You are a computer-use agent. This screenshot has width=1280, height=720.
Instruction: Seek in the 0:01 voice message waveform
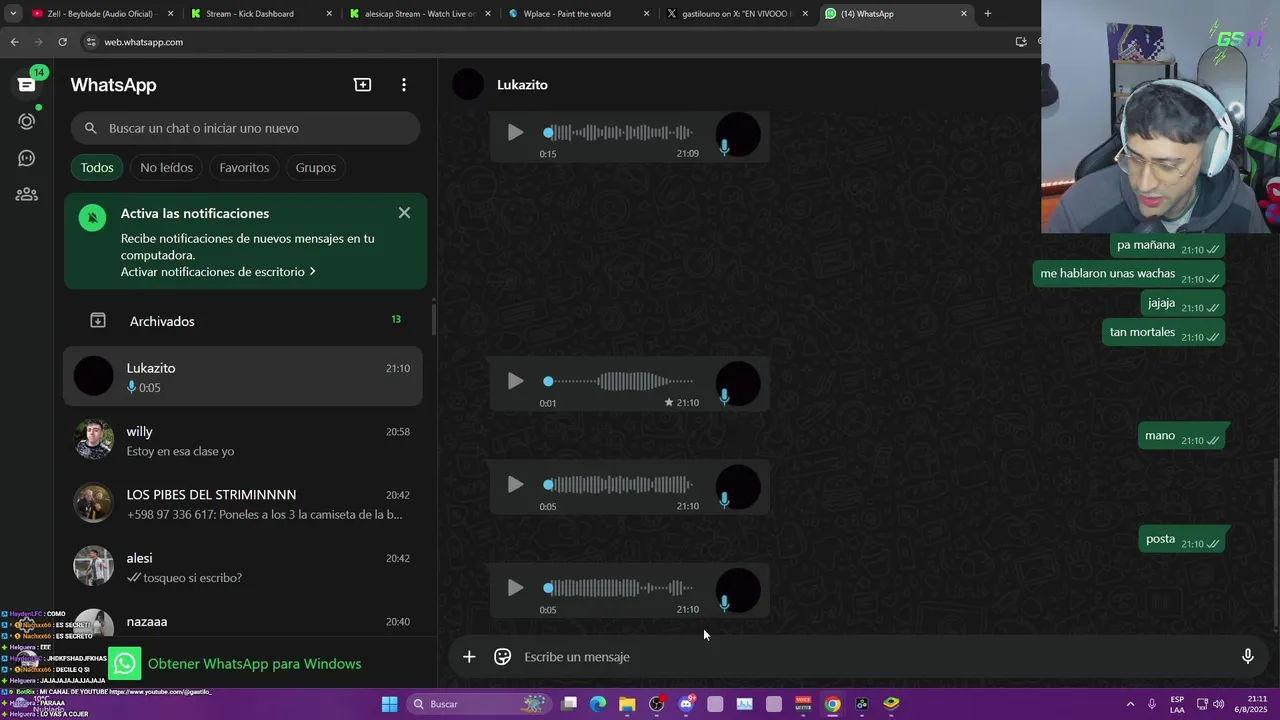click(x=619, y=381)
